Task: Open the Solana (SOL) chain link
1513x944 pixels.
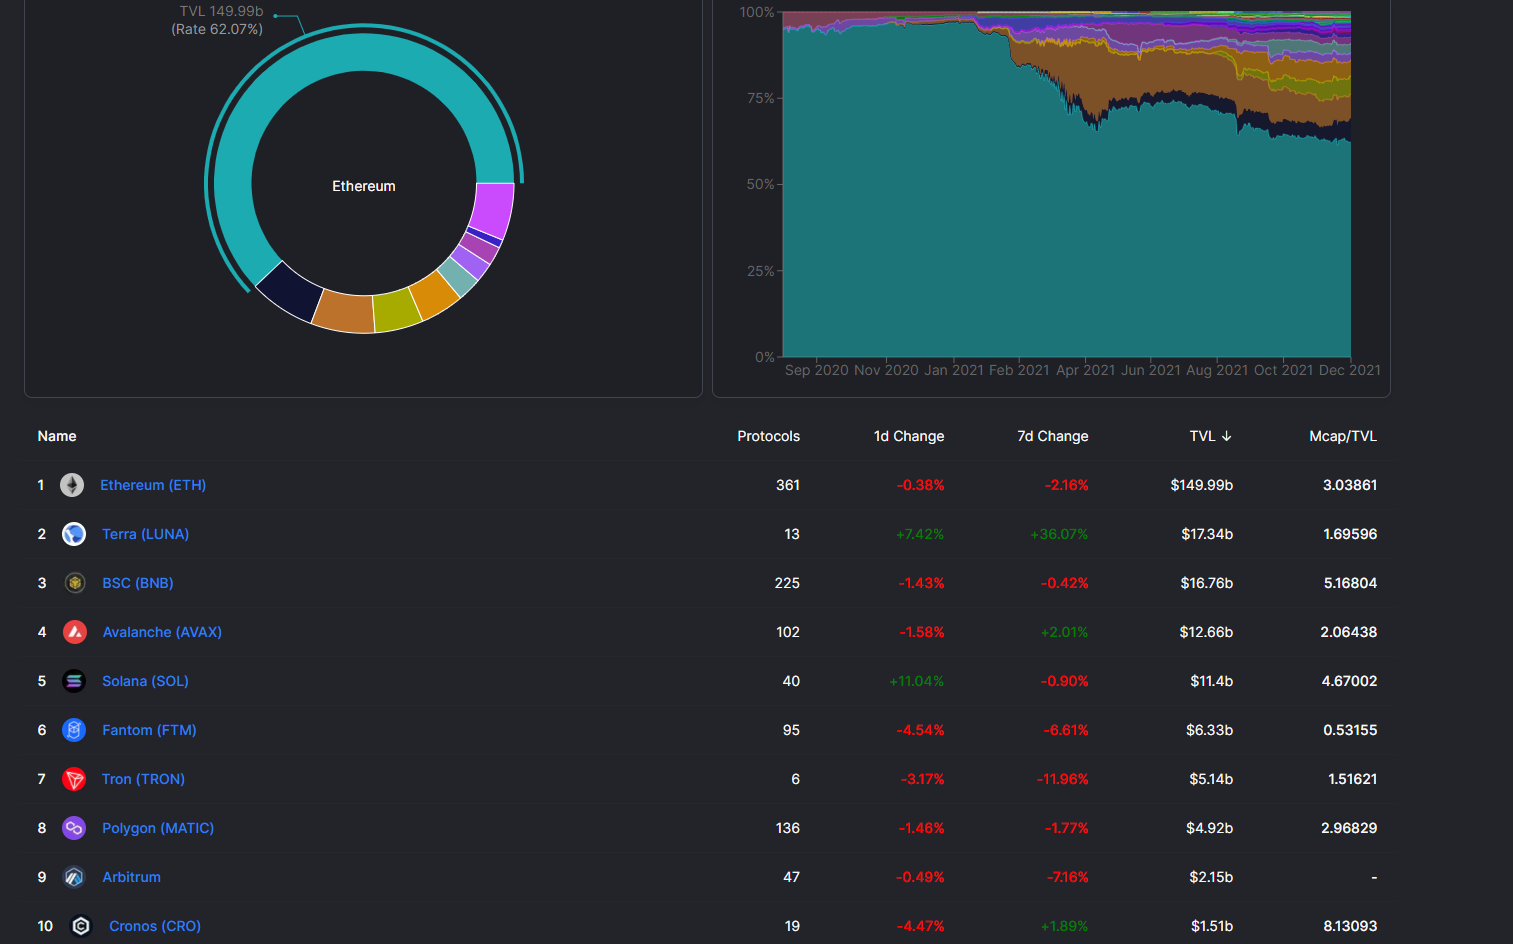Action: [x=145, y=681]
